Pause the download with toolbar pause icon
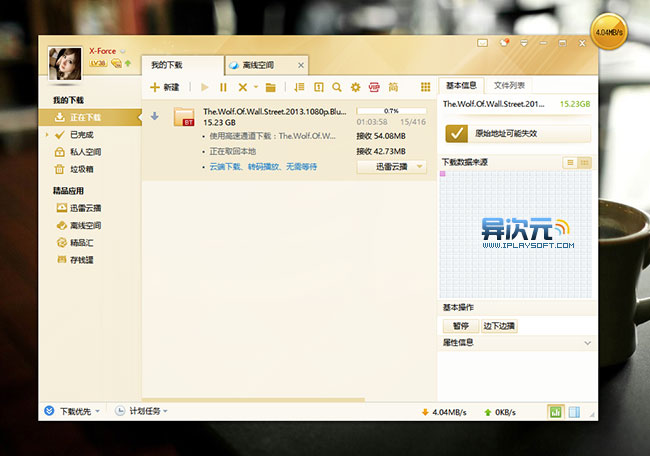Viewport: 650px width, 456px height. click(223, 87)
